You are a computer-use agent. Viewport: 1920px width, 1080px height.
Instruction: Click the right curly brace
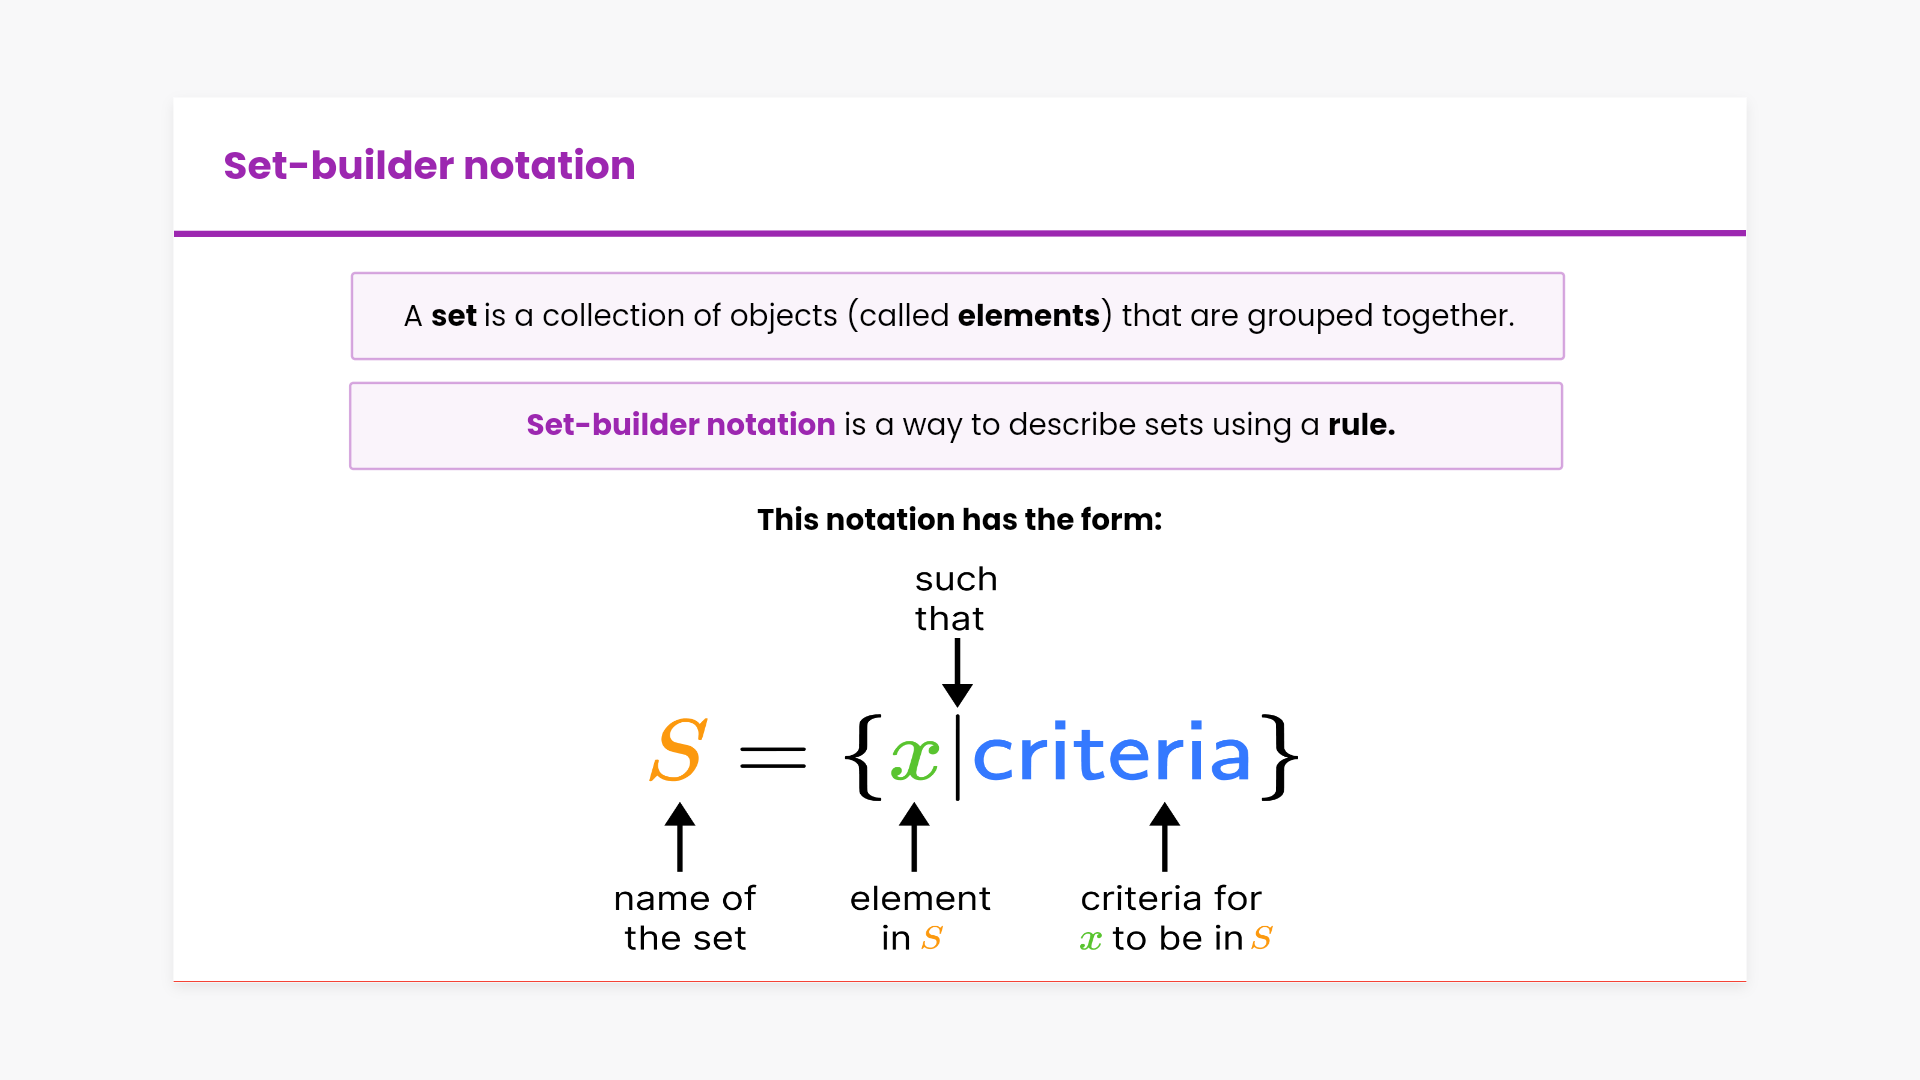pyautogui.click(x=1279, y=756)
